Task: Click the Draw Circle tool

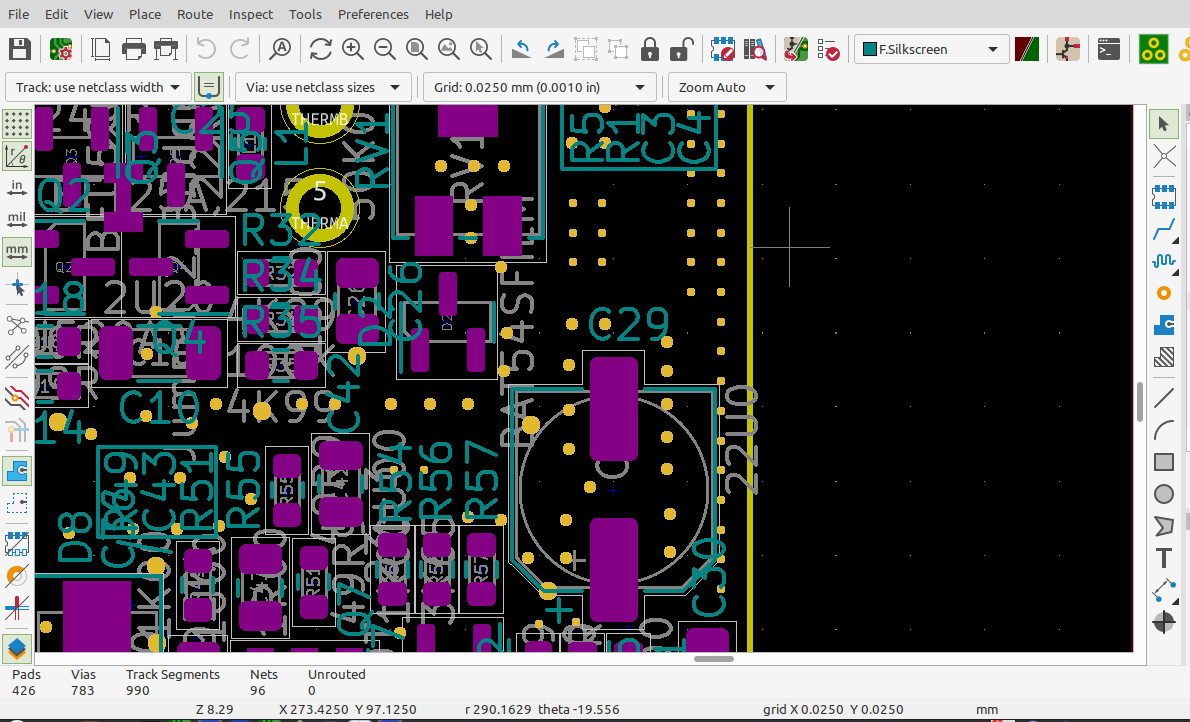Action: [1164, 494]
